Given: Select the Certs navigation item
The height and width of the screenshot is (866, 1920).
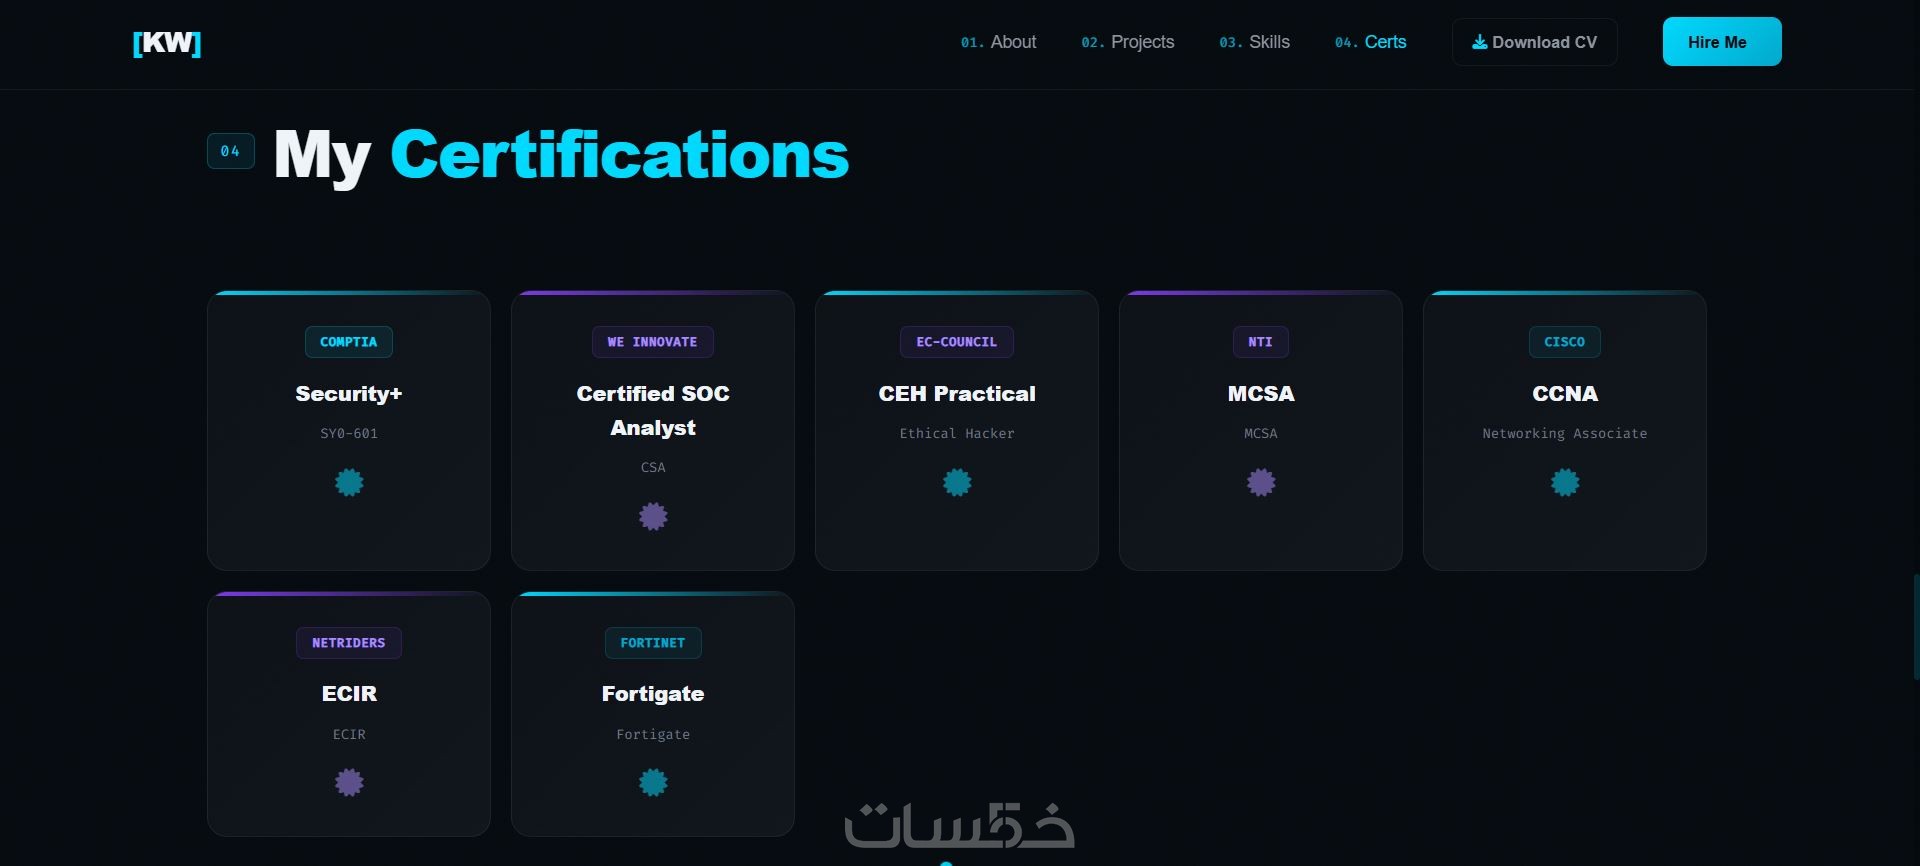Looking at the screenshot, I should [x=1371, y=42].
